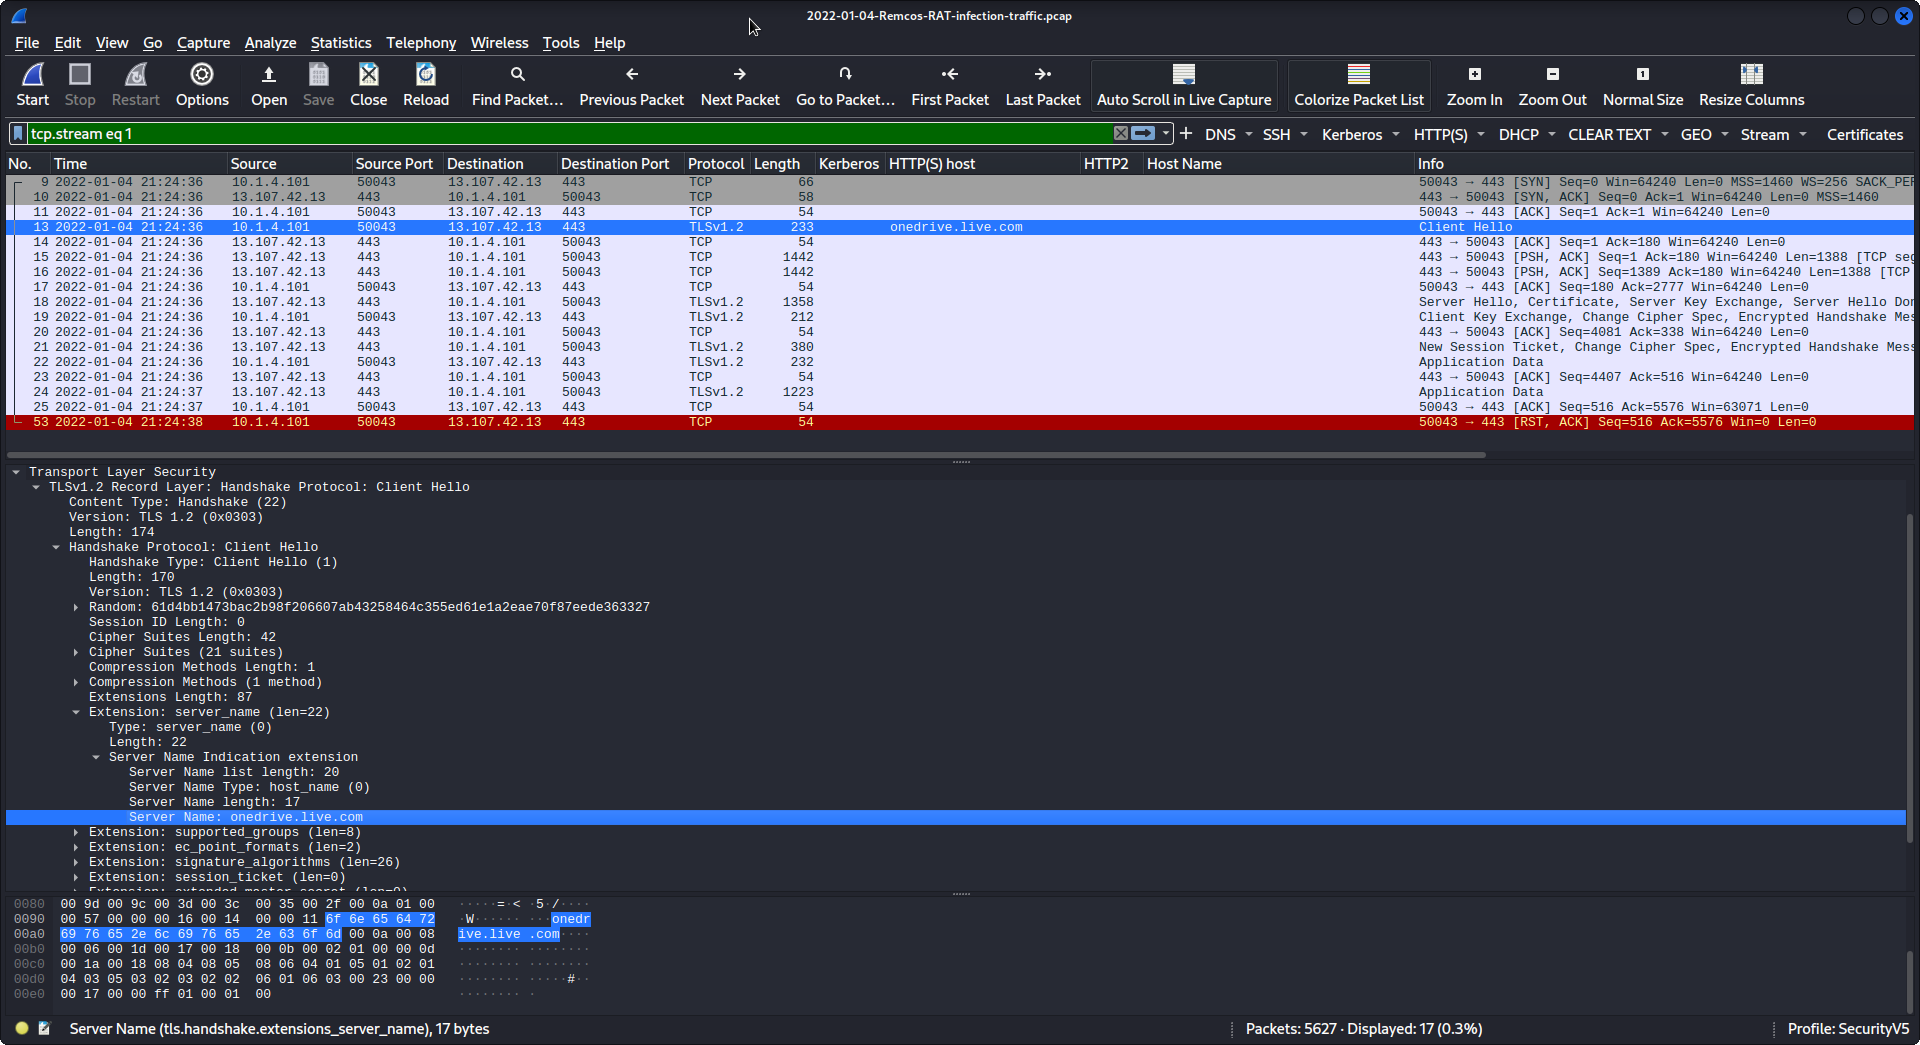
Task: Expand the signature_algorithms extension
Action: pyautogui.click(x=76, y=862)
